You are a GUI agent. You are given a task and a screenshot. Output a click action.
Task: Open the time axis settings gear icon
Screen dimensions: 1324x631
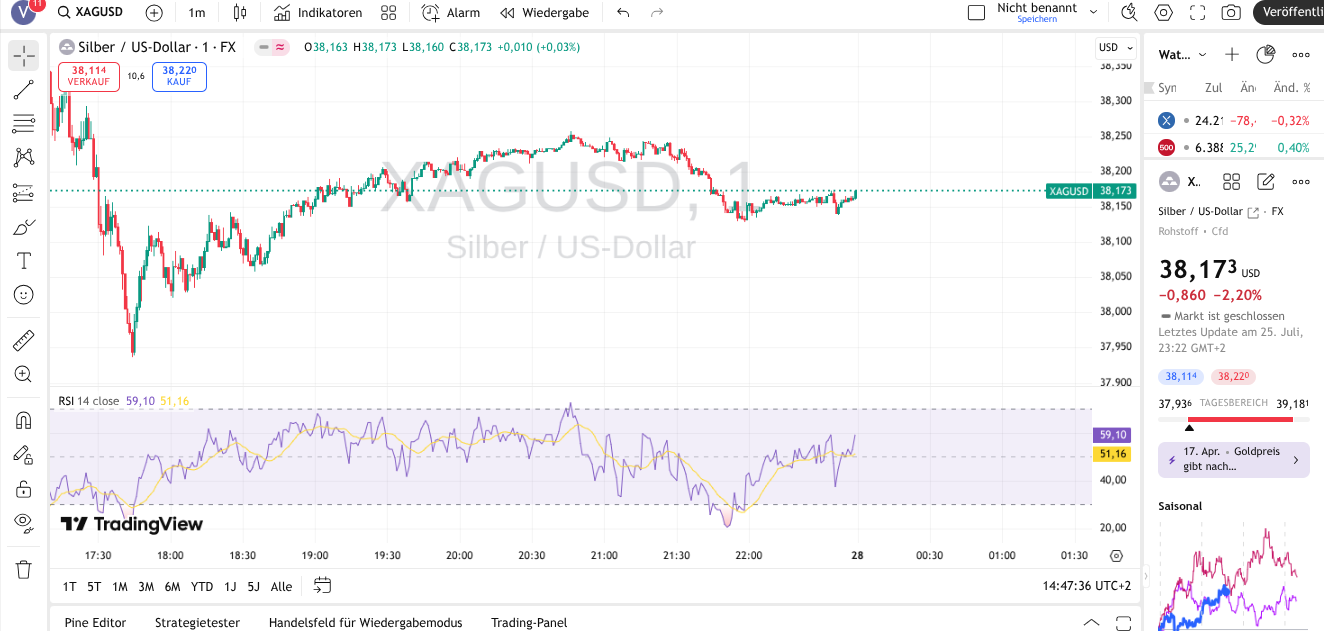1117,555
